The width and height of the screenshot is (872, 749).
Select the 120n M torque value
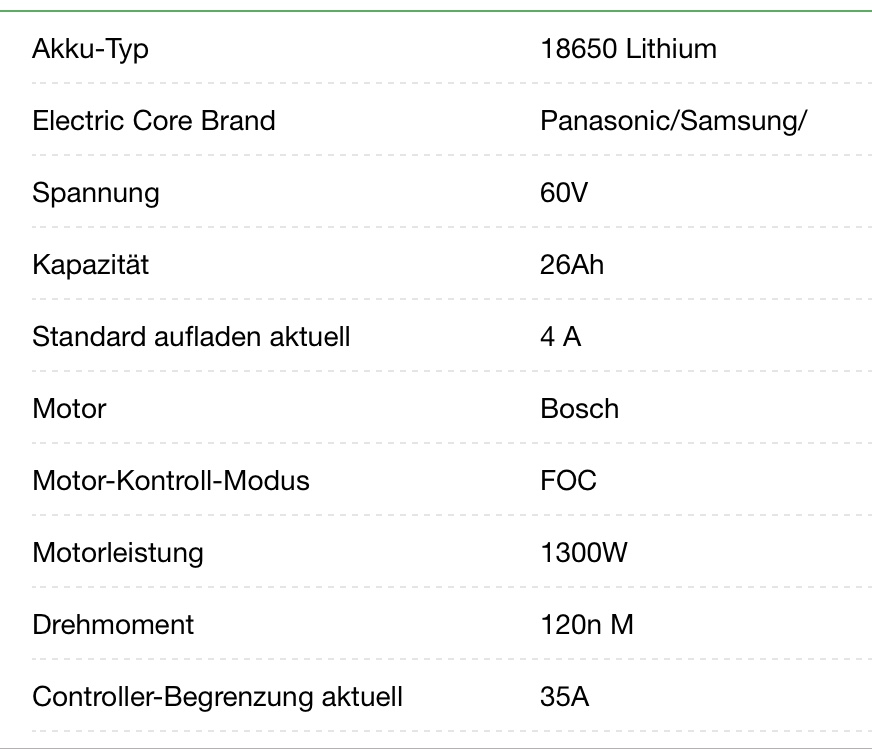tap(586, 624)
